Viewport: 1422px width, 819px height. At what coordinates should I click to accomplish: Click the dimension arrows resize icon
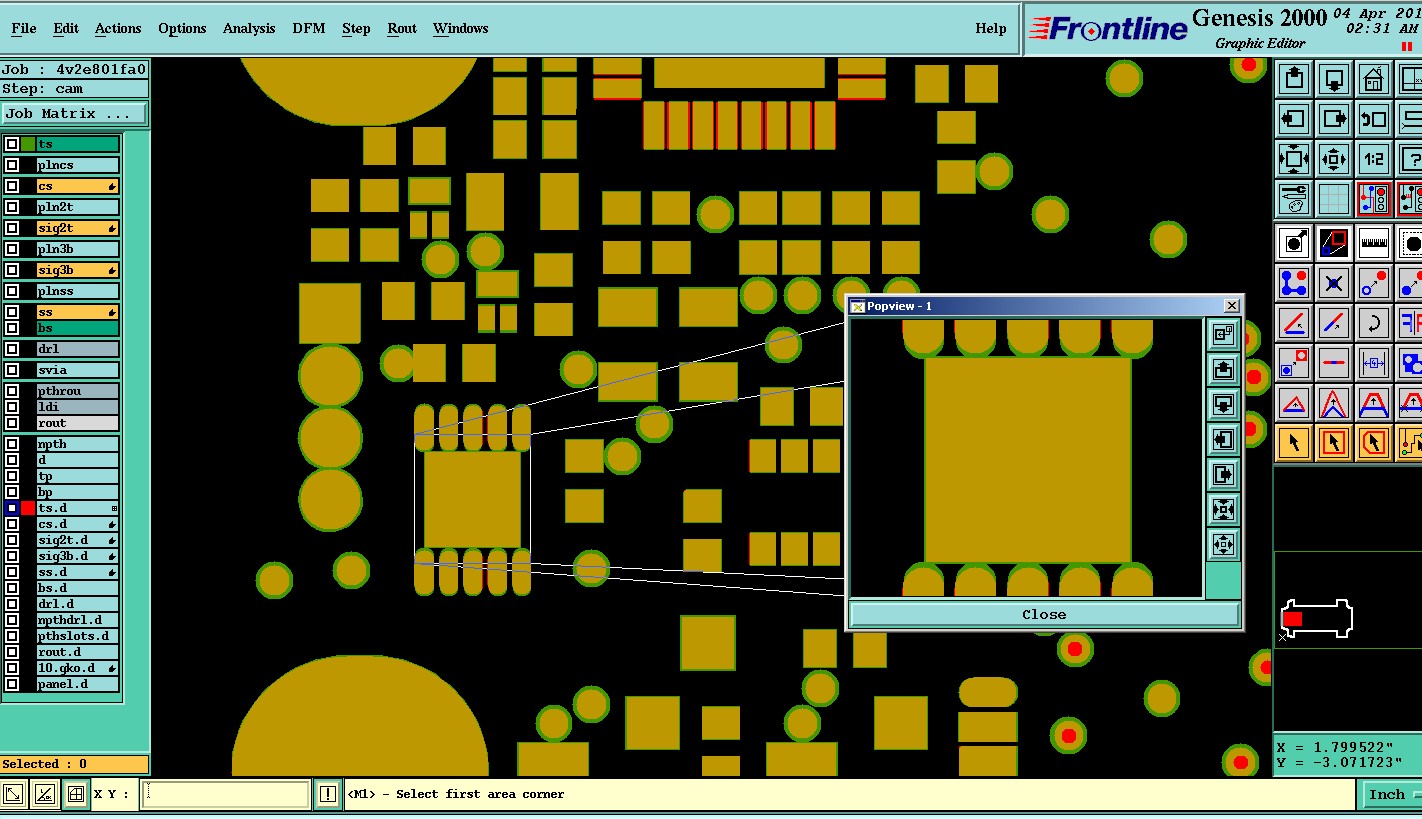pos(1374,363)
